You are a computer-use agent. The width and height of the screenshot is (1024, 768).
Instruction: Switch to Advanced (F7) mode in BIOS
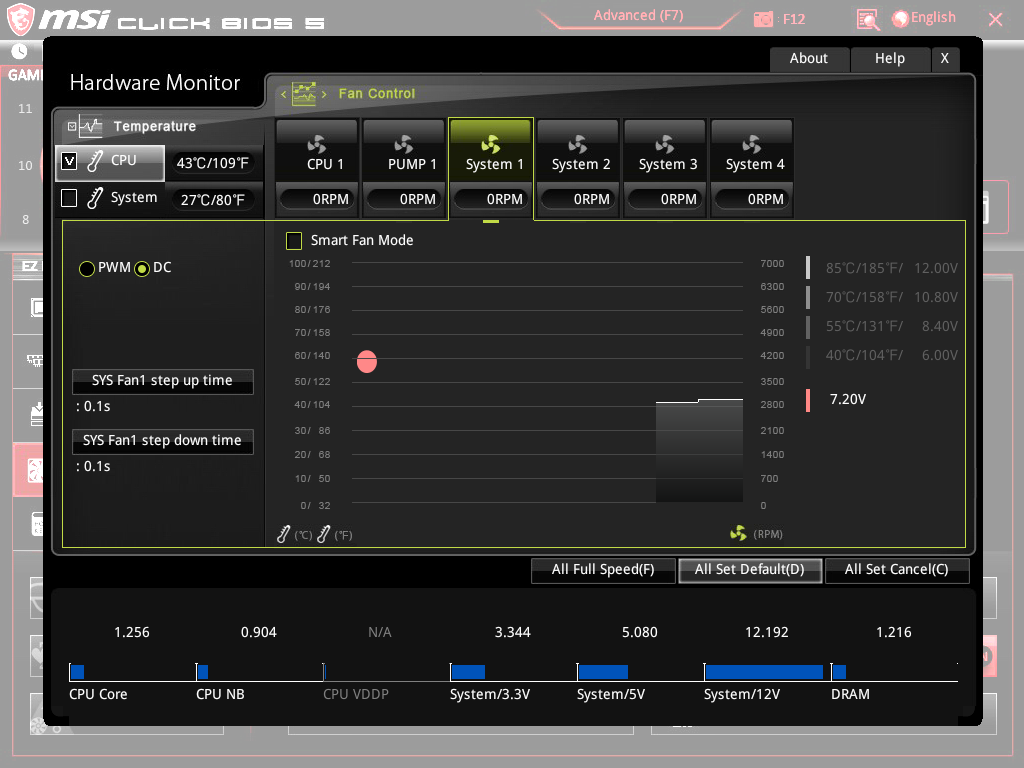click(638, 16)
